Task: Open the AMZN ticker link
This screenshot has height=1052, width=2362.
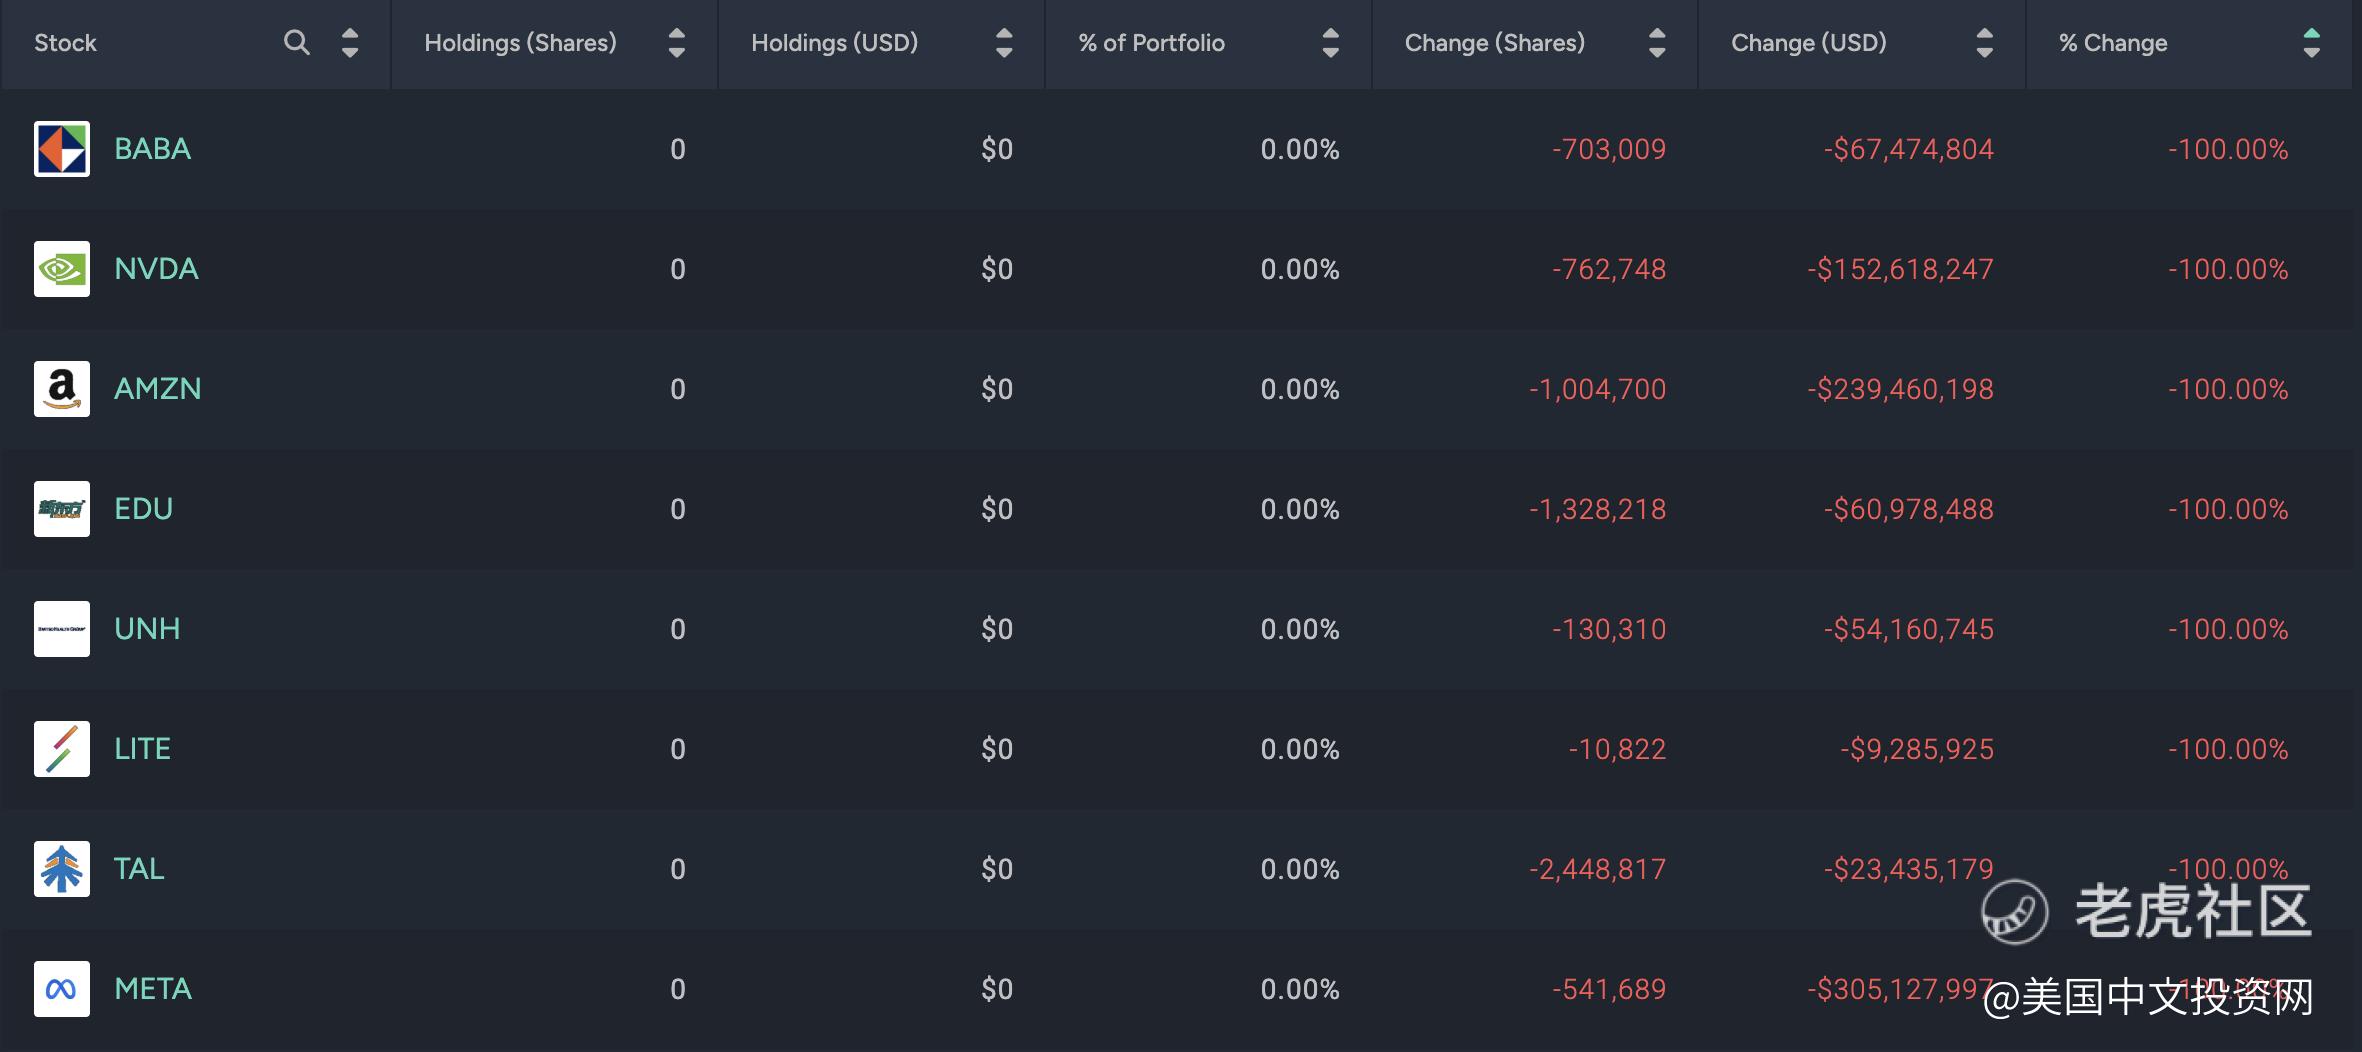Action: coord(158,389)
